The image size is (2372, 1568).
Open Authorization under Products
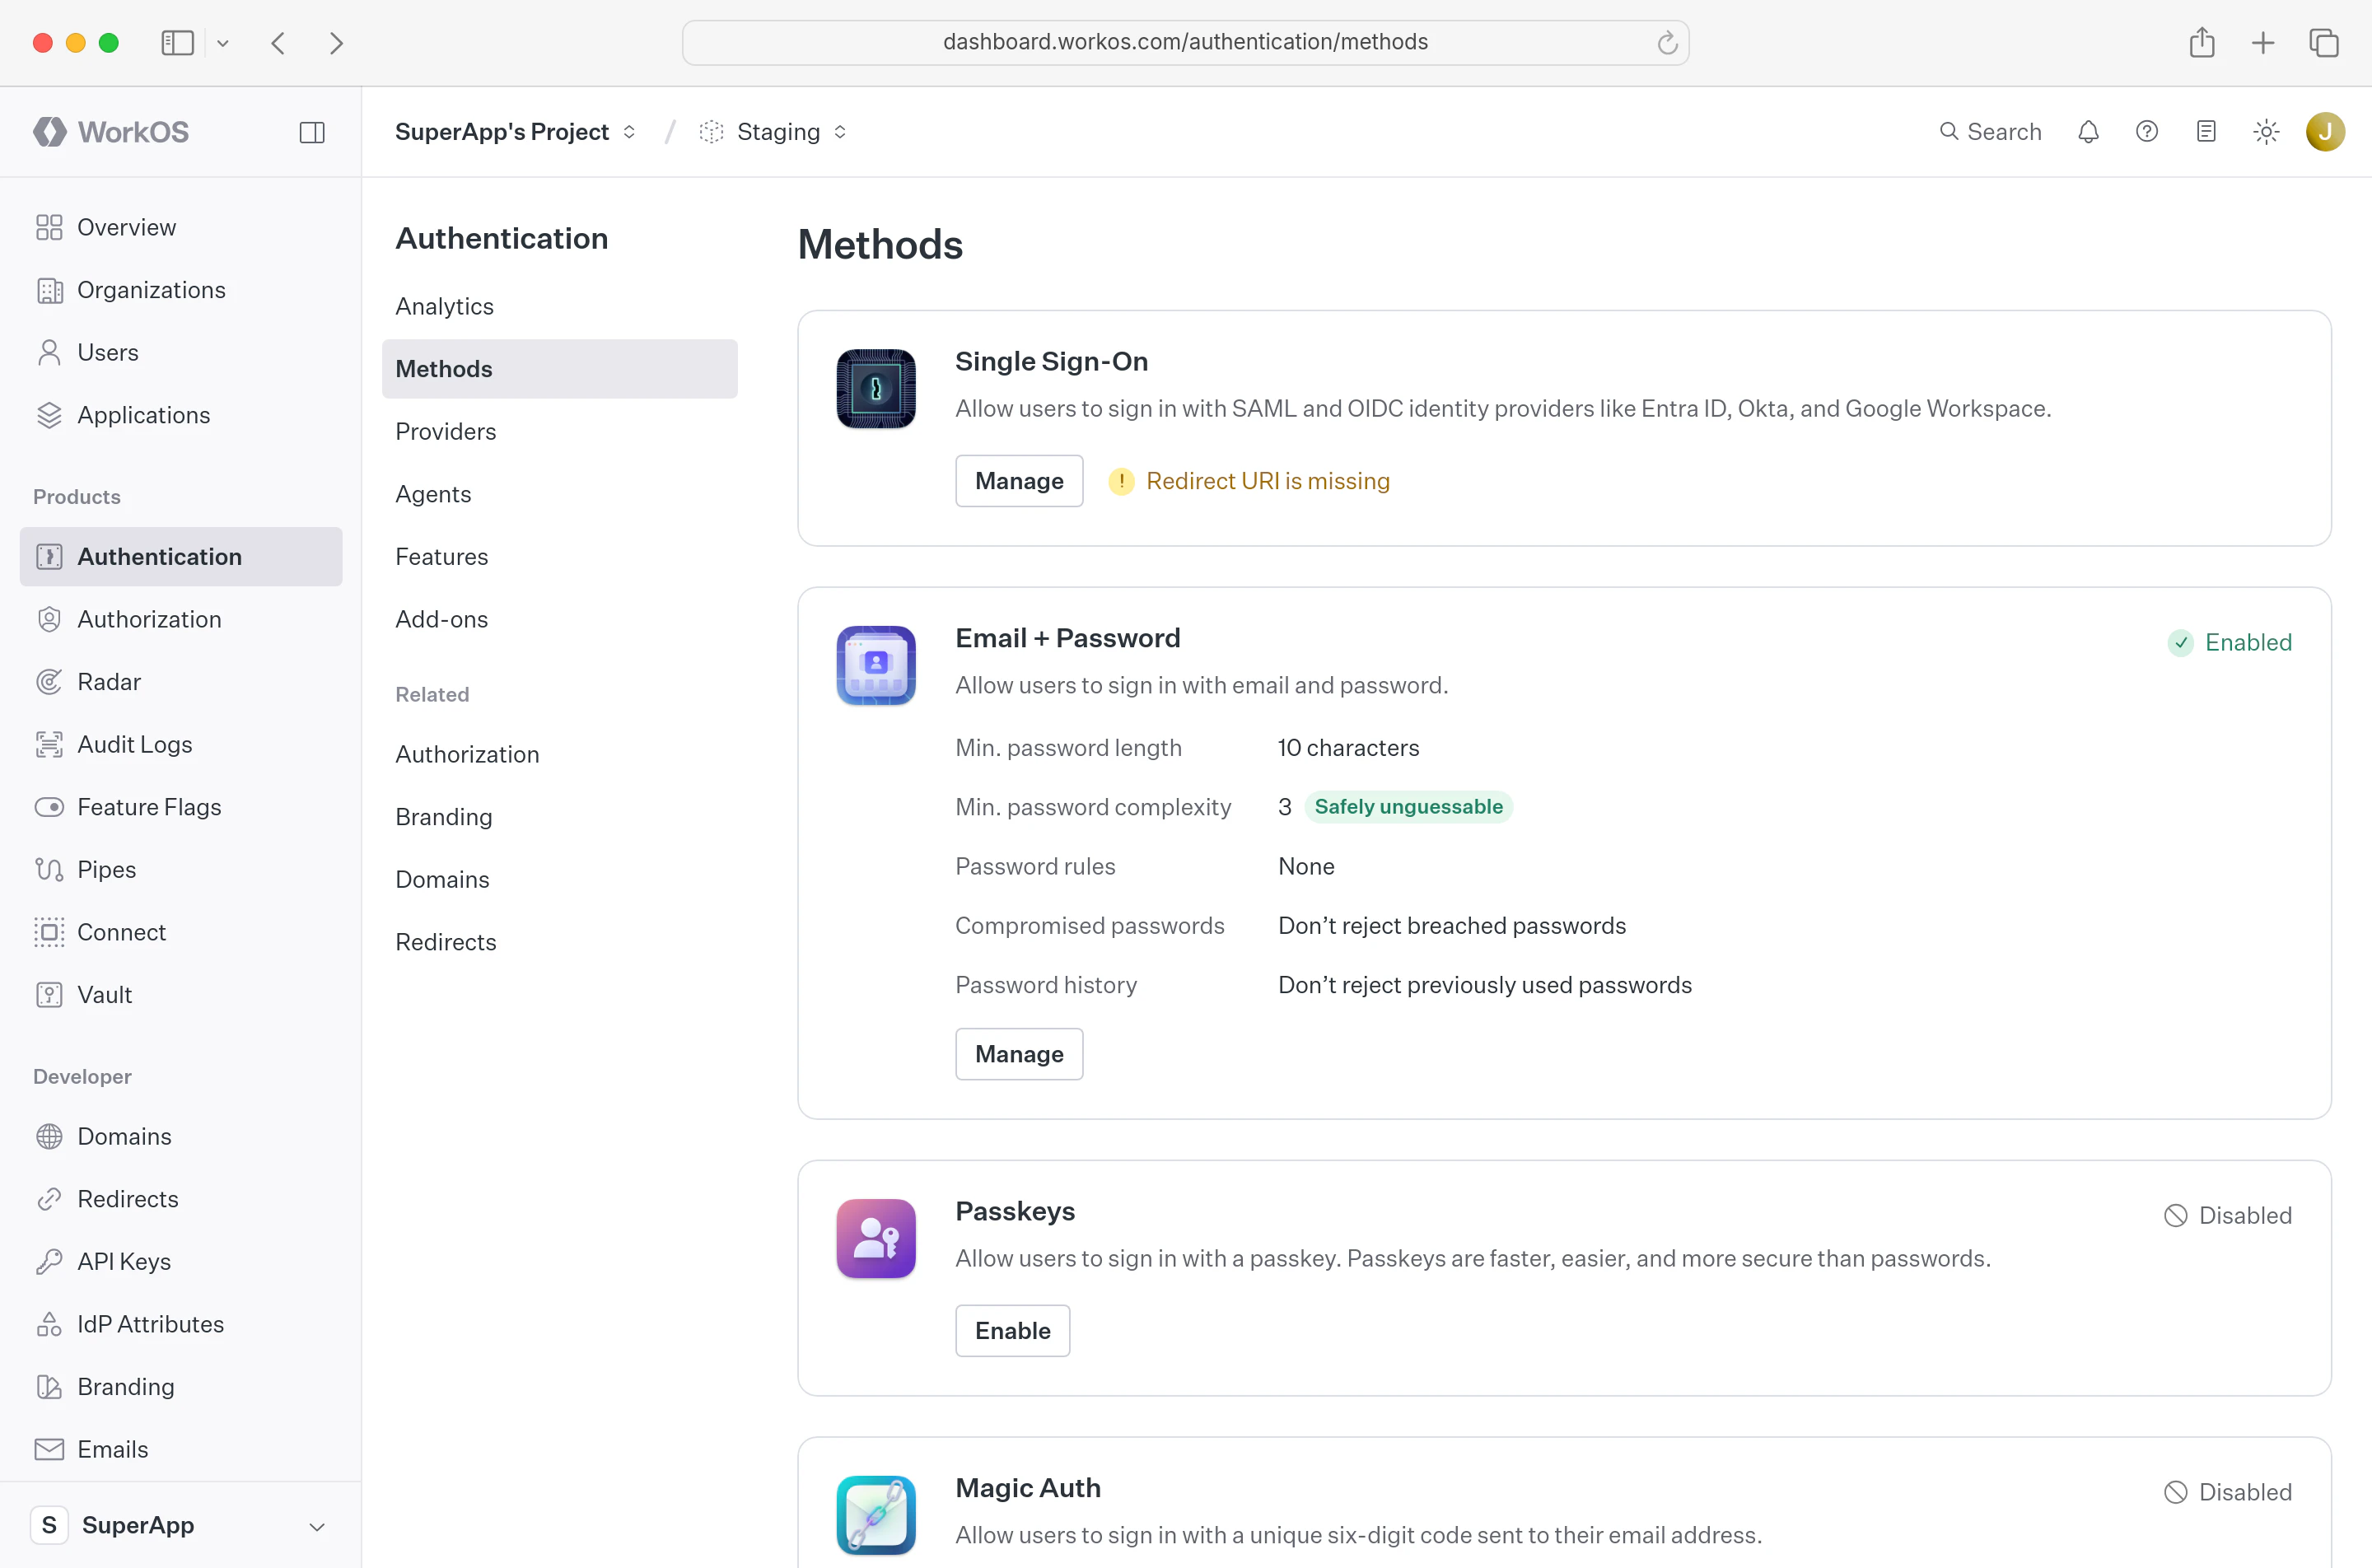(x=181, y=619)
